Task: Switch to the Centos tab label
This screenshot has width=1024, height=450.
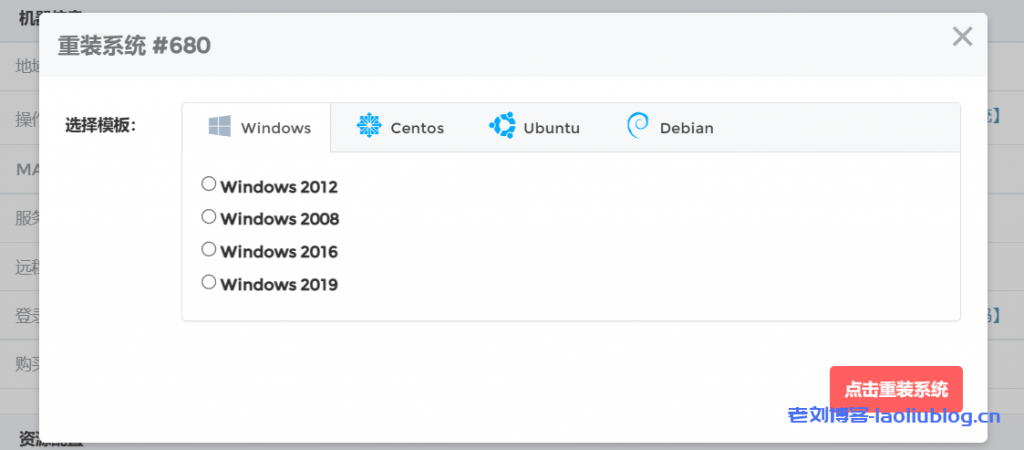Action: point(417,128)
